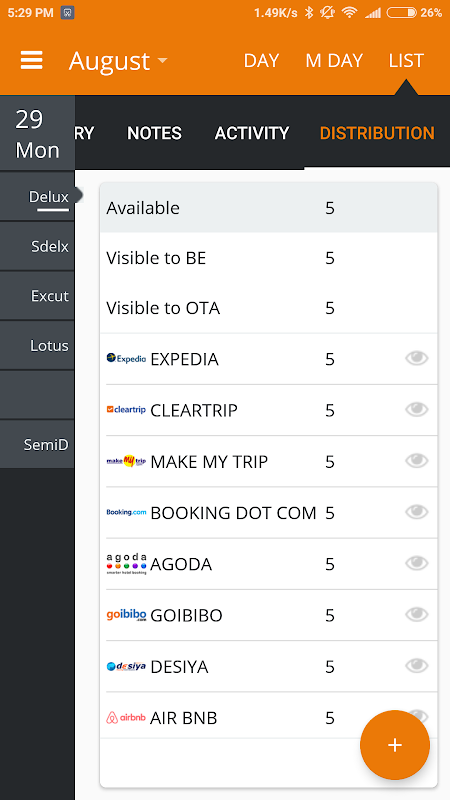Open the NOTES tab
Image resolution: width=450 pixels, height=800 pixels.
155,133
